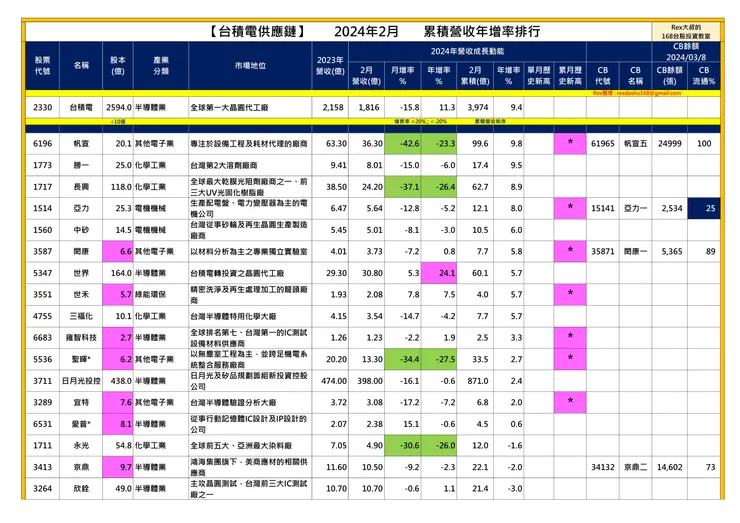Click the CB餘額 2024/03/8 header
The image size is (740, 523).
686,51
